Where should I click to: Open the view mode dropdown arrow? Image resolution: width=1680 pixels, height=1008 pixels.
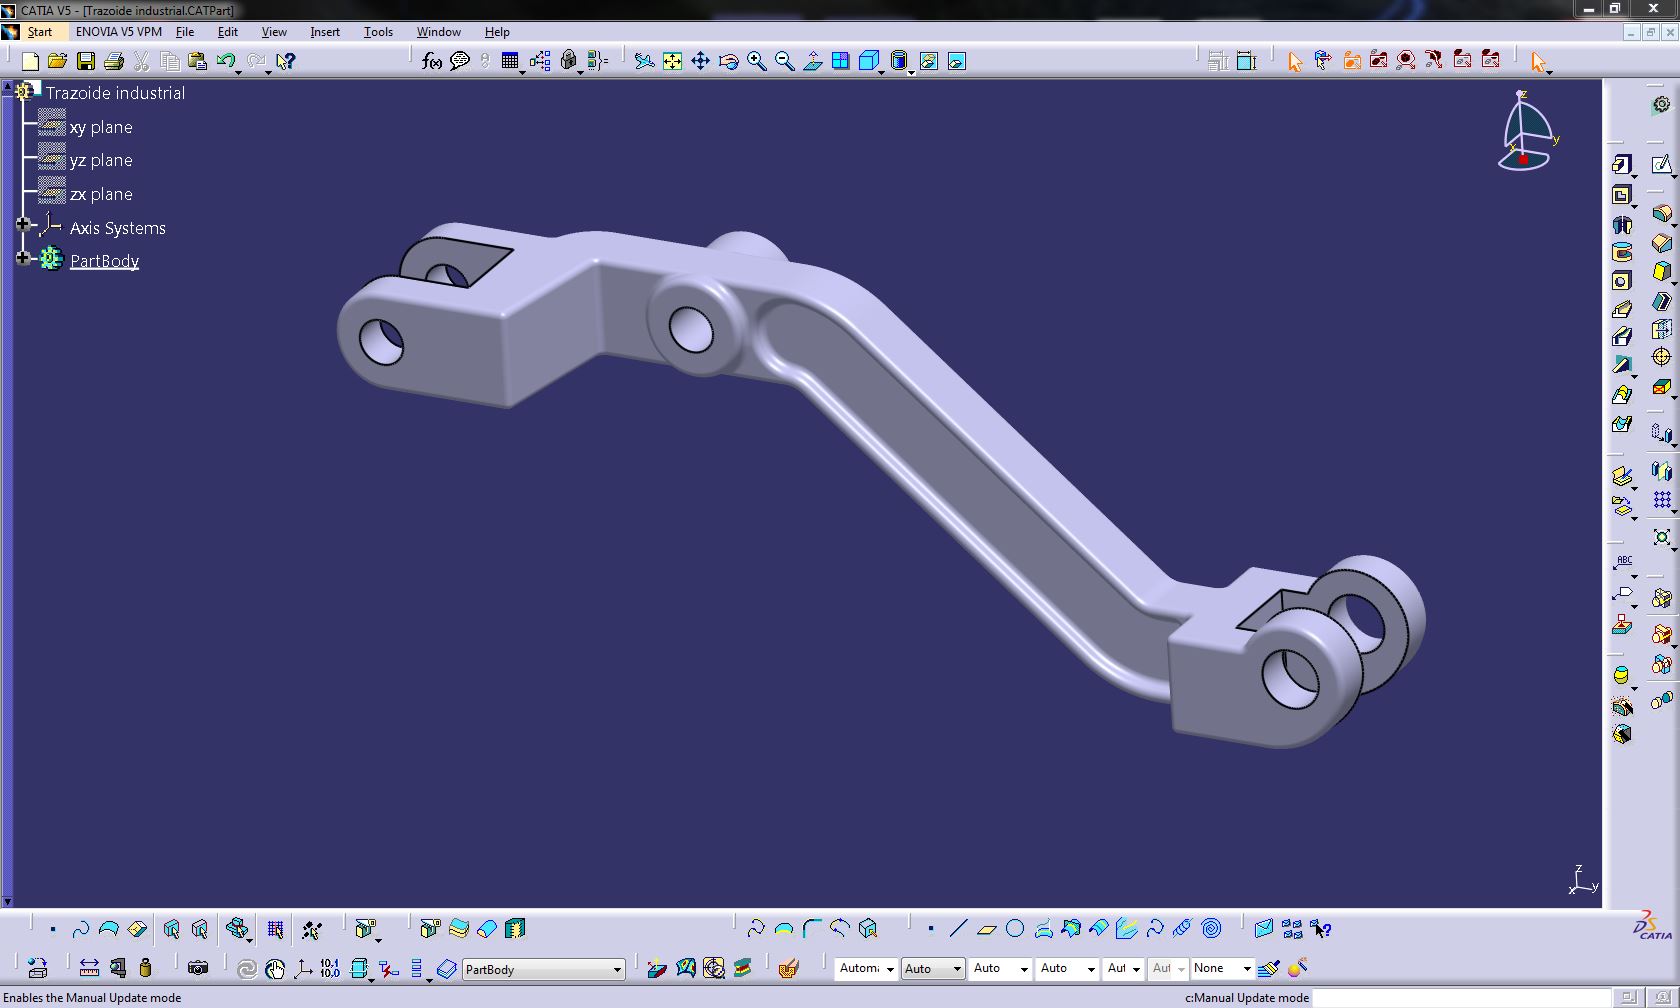tap(911, 73)
